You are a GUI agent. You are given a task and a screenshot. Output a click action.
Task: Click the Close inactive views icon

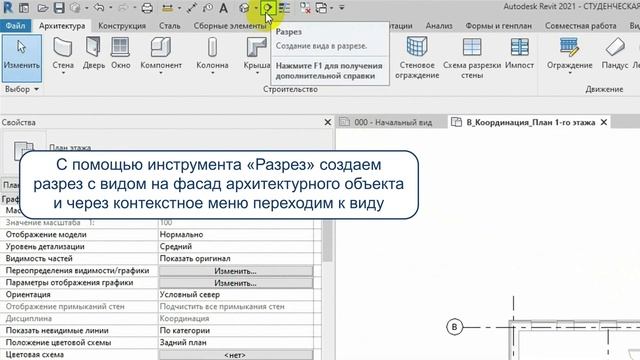(x=305, y=8)
